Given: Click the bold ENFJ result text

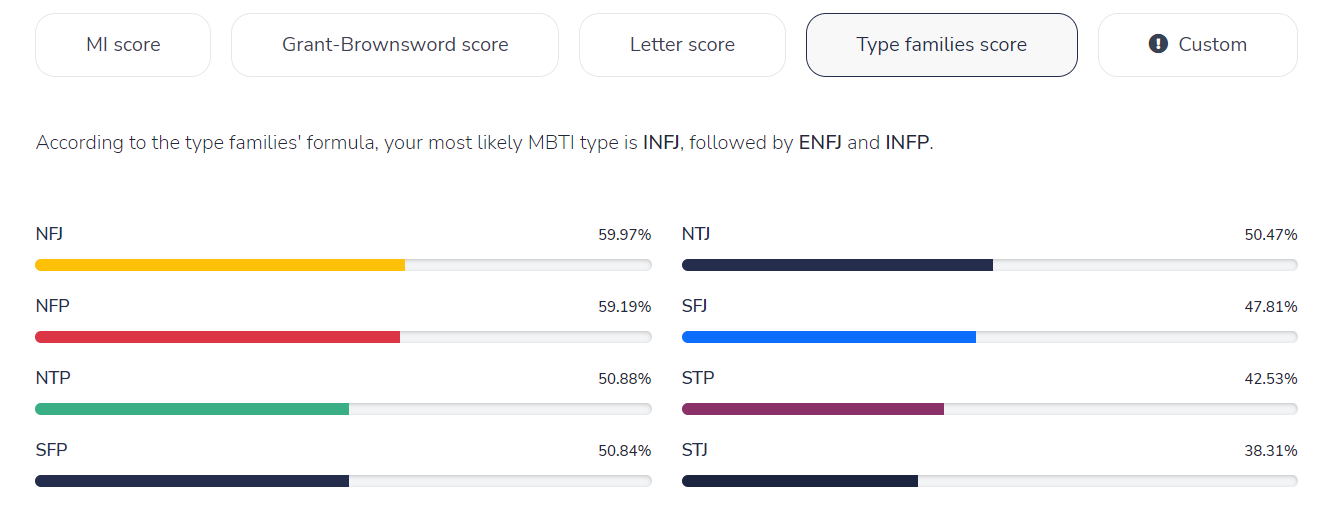Looking at the screenshot, I should click(x=820, y=143).
